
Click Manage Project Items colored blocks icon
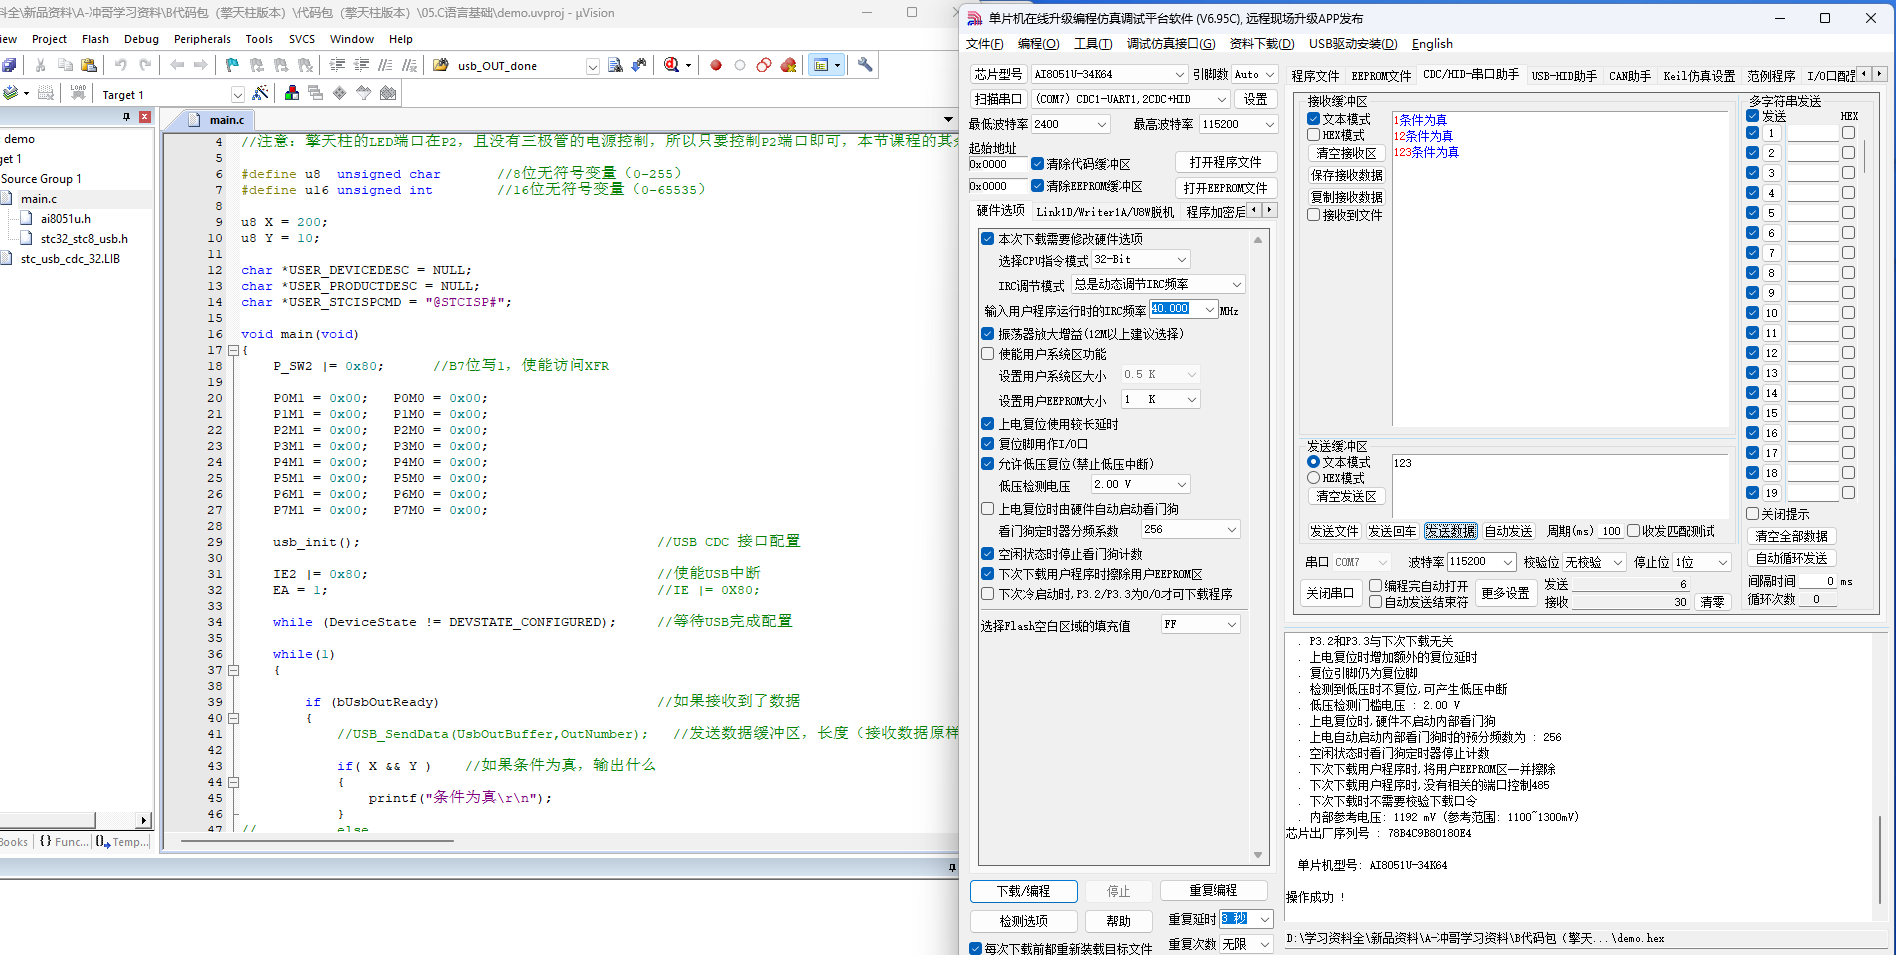coord(292,93)
